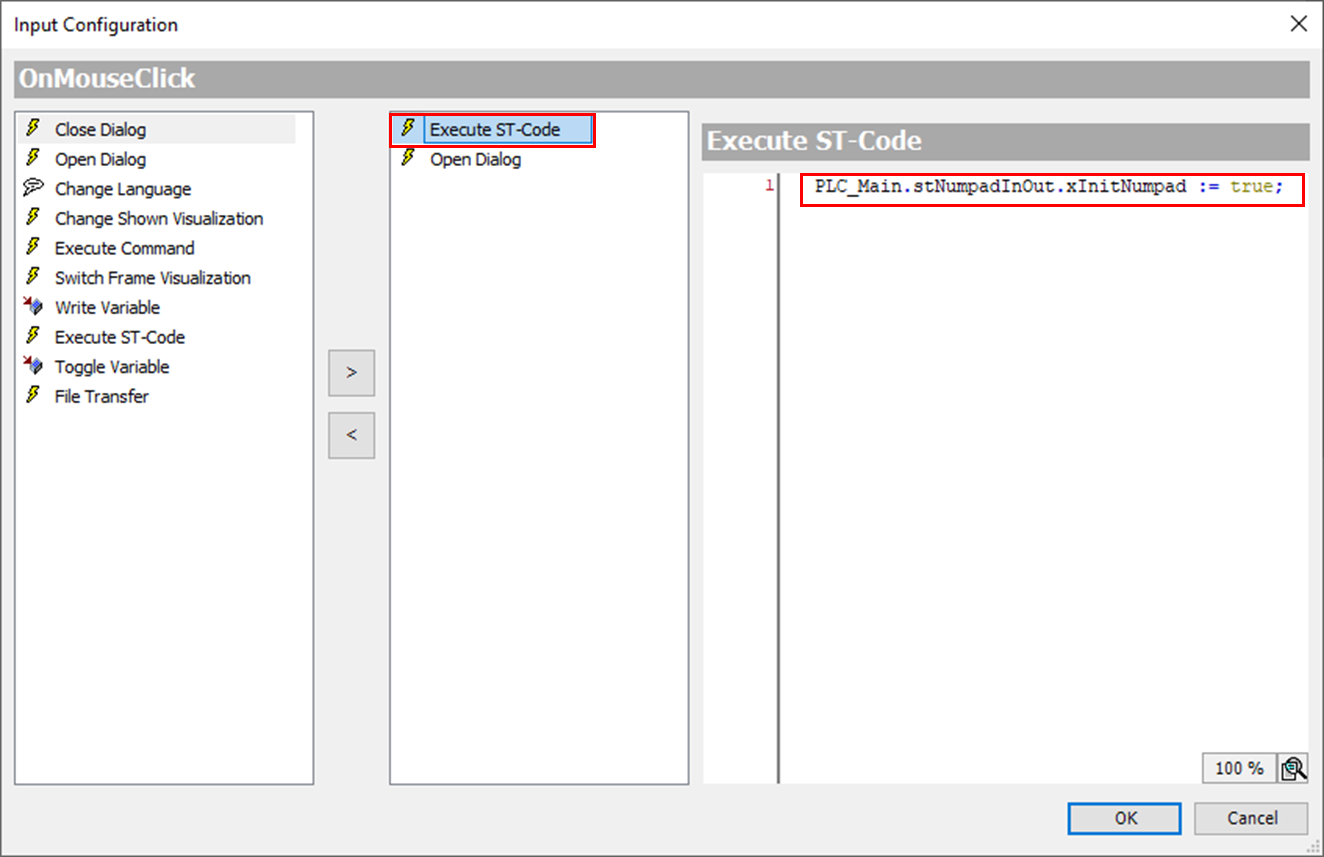This screenshot has width=1324, height=857.
Task: Click the zoom magnifier icon in code editor
Action: tap(1293, 768)
